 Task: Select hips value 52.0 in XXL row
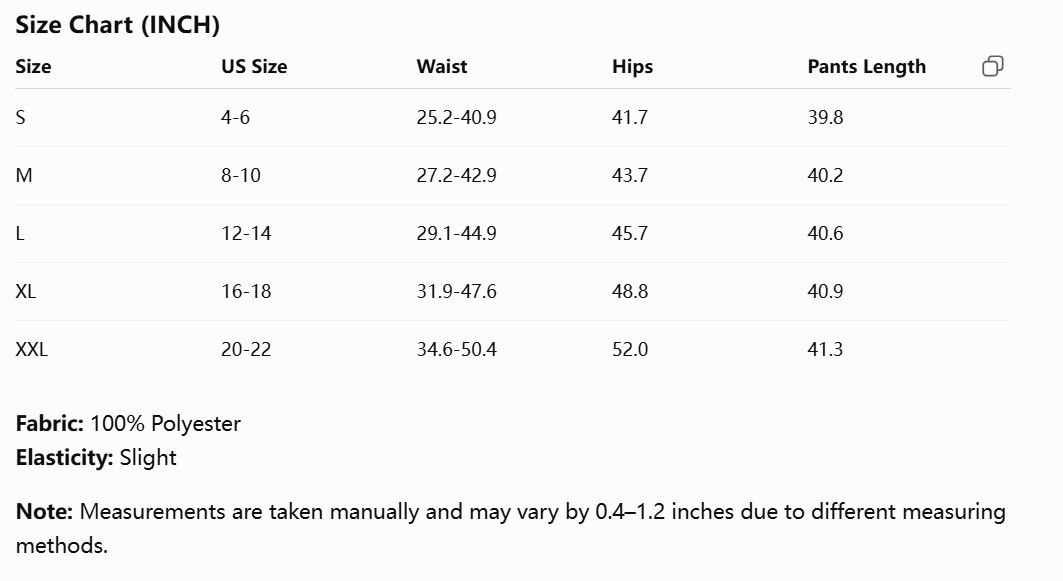(x=630, y=349)
